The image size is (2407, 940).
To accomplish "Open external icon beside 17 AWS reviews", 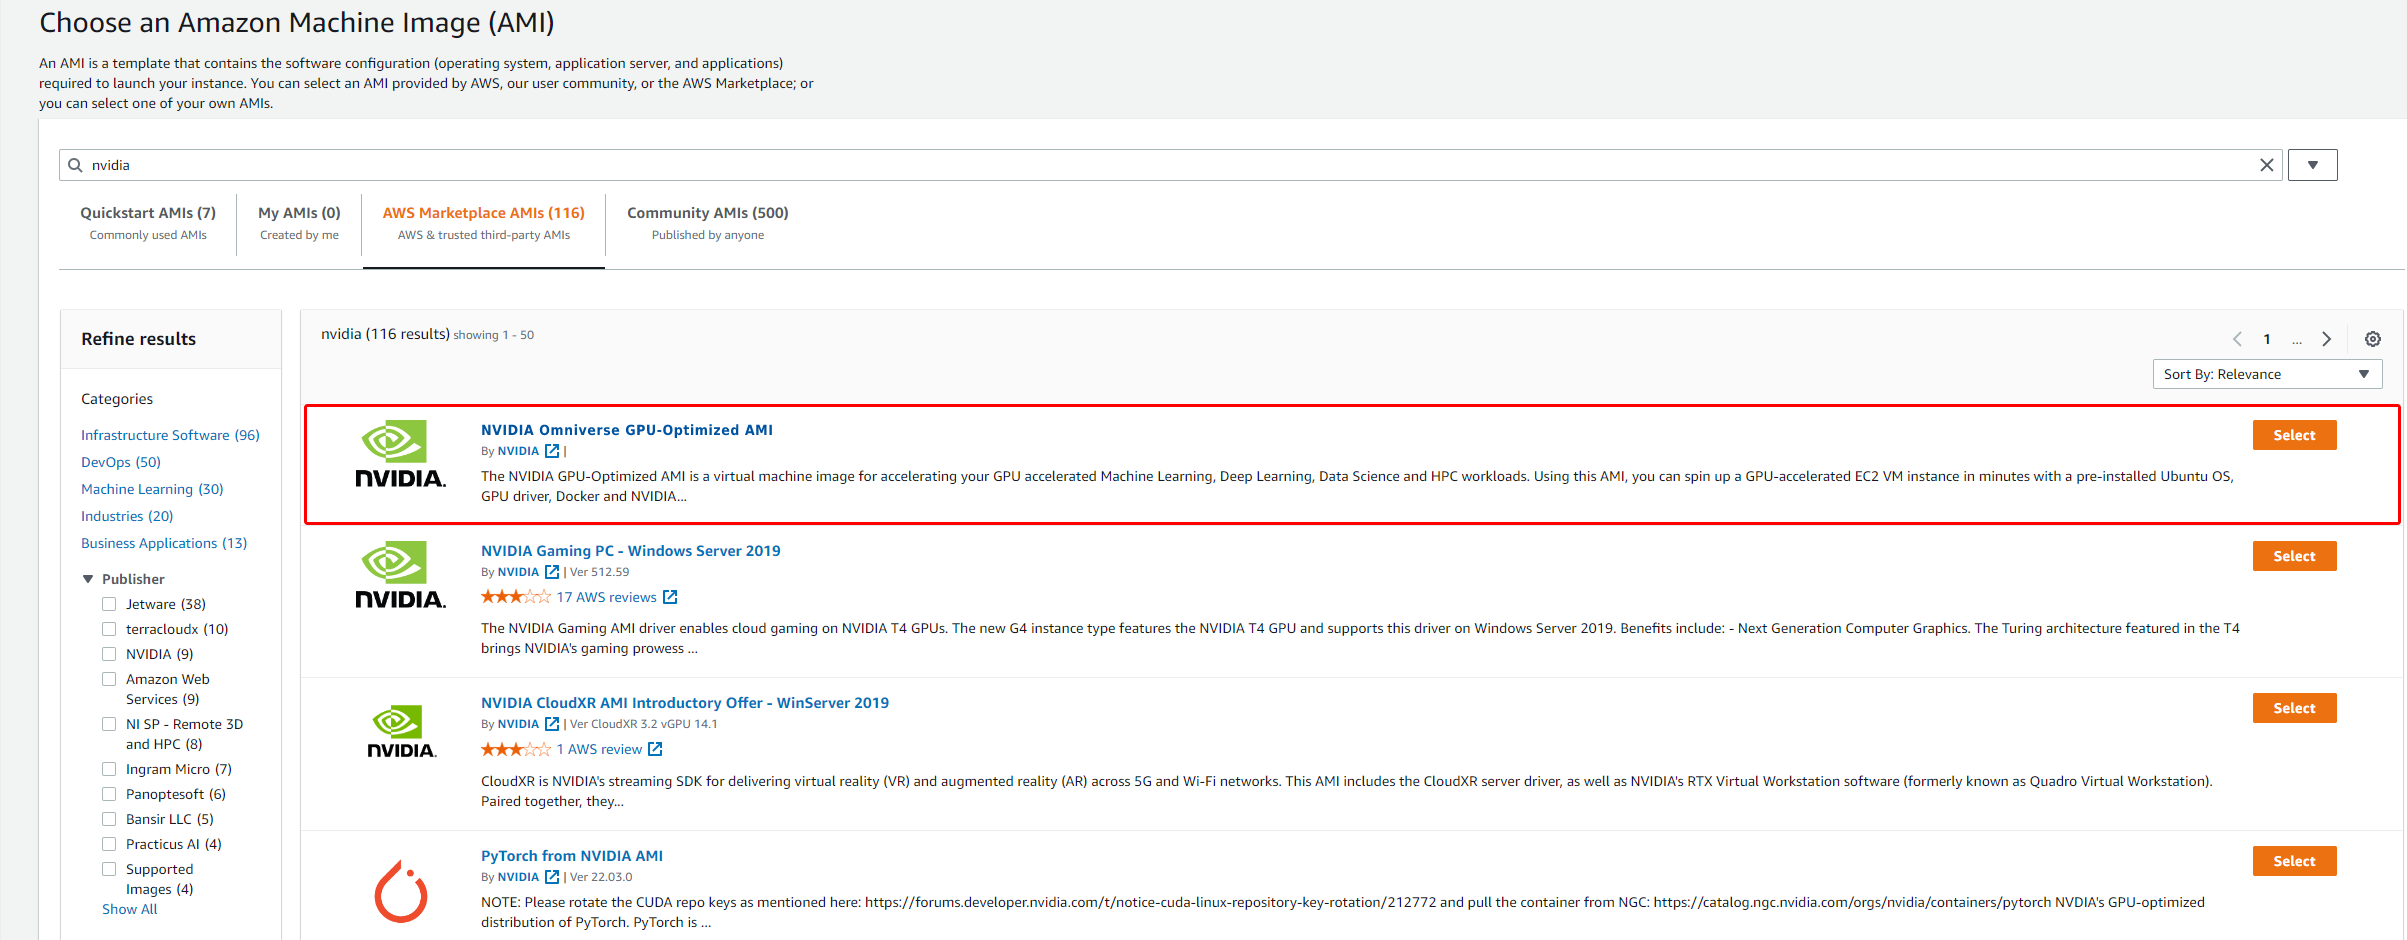I will point(670,597).
